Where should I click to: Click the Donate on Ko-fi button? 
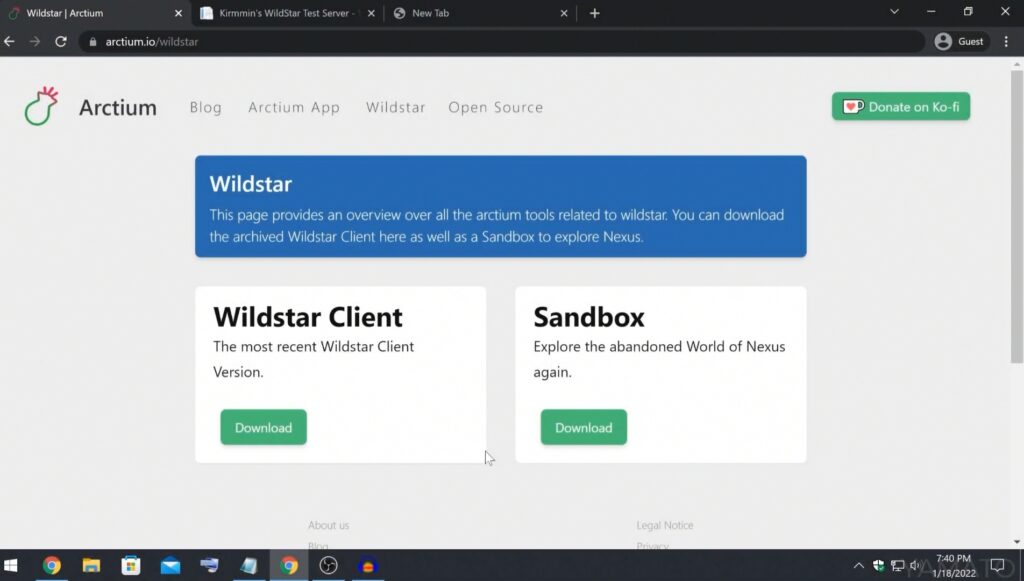pos(901,106)
